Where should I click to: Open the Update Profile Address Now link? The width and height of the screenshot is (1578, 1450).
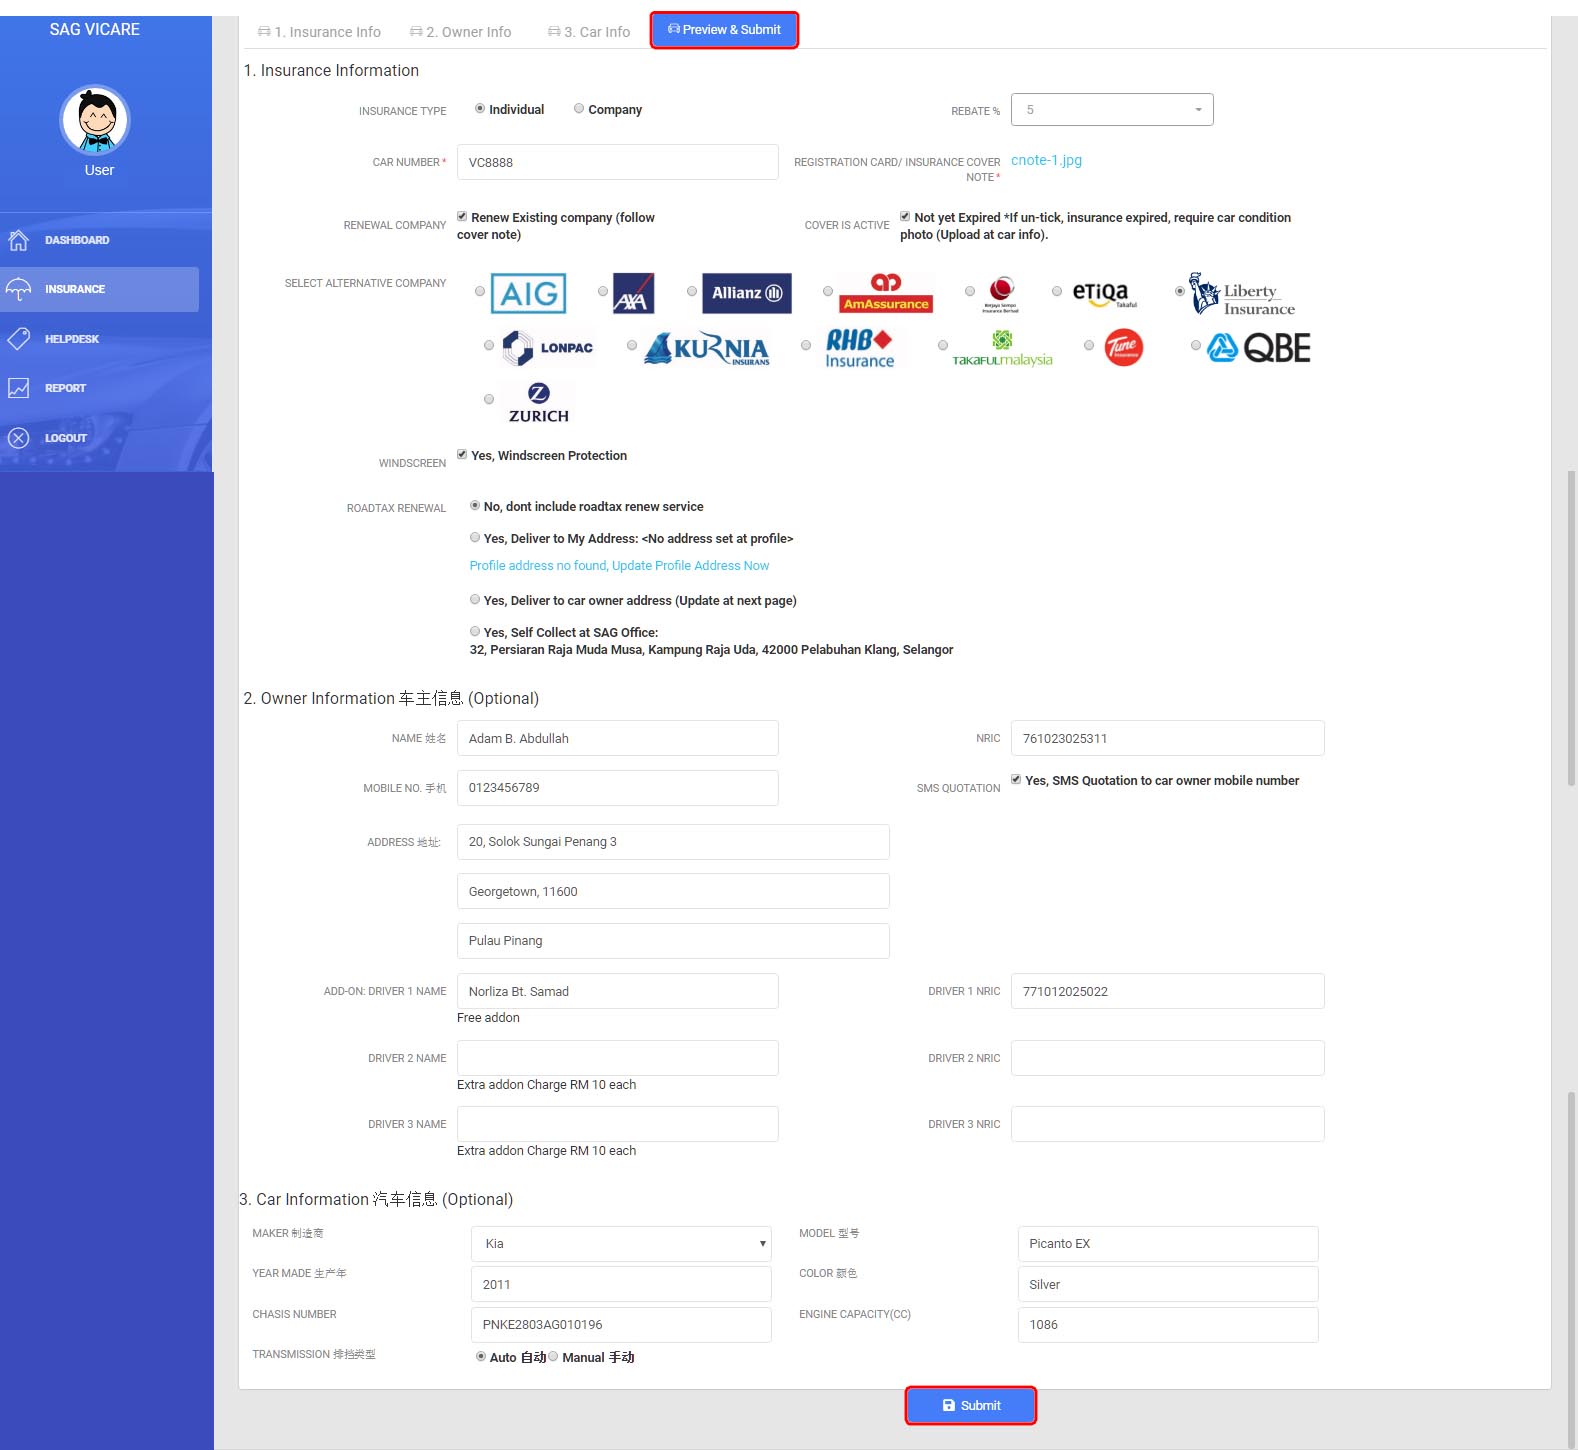pyautogui.click(x=619, y=566)
